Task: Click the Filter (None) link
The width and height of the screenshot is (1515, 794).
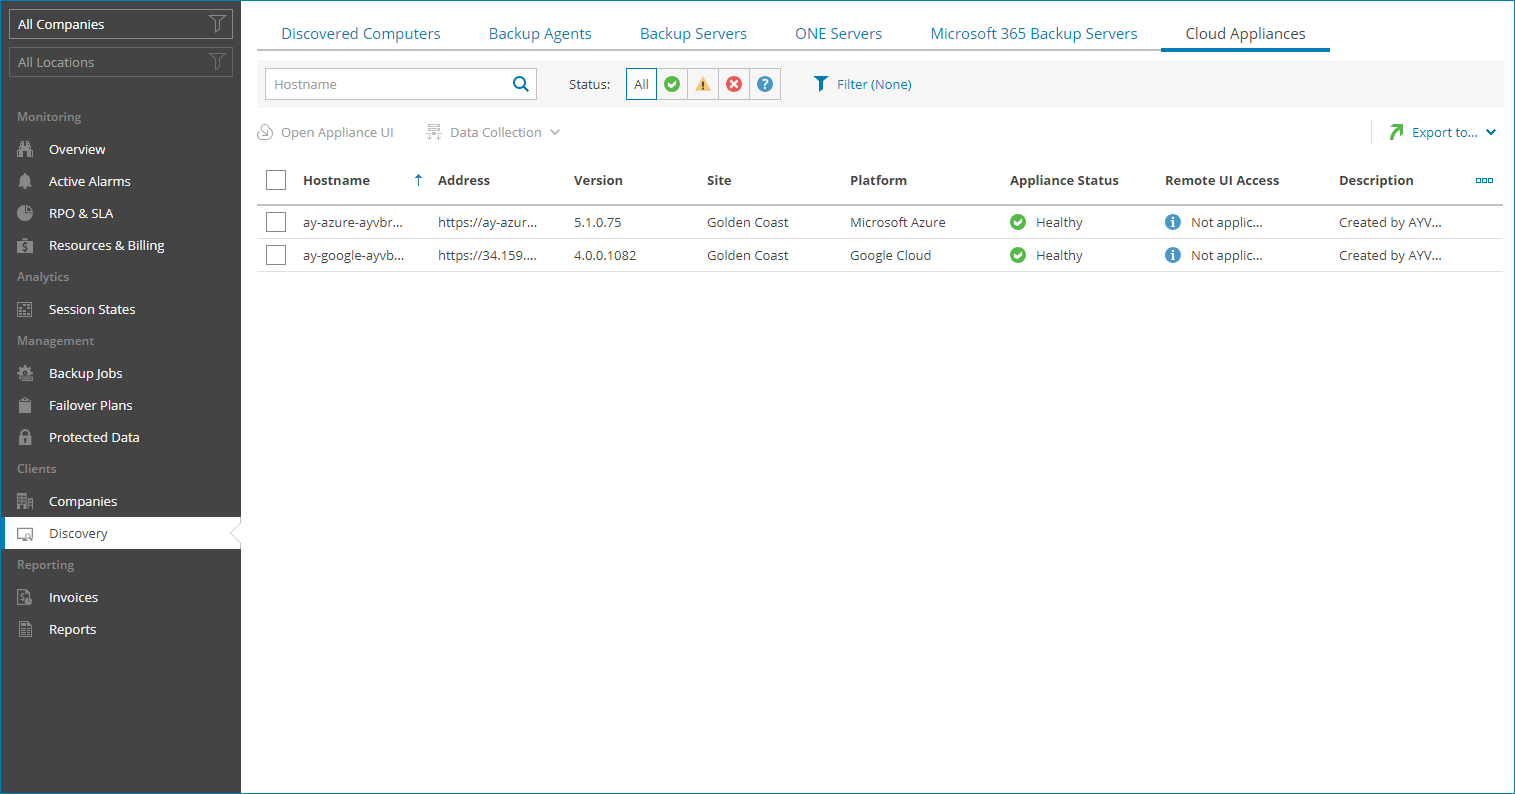Action: coord(872,84)
